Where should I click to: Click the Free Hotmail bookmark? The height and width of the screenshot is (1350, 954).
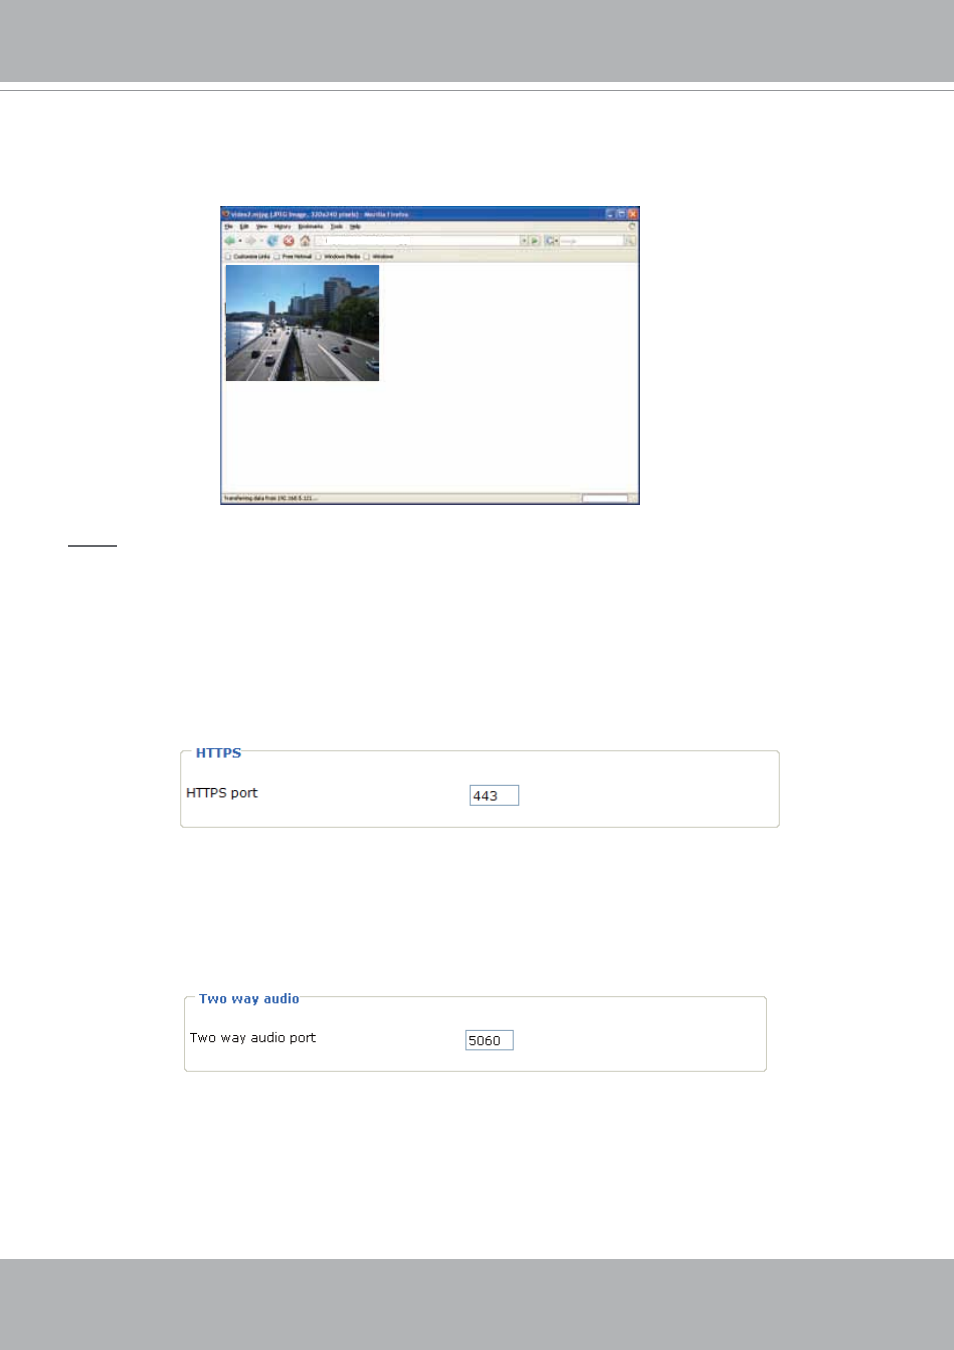293,256
